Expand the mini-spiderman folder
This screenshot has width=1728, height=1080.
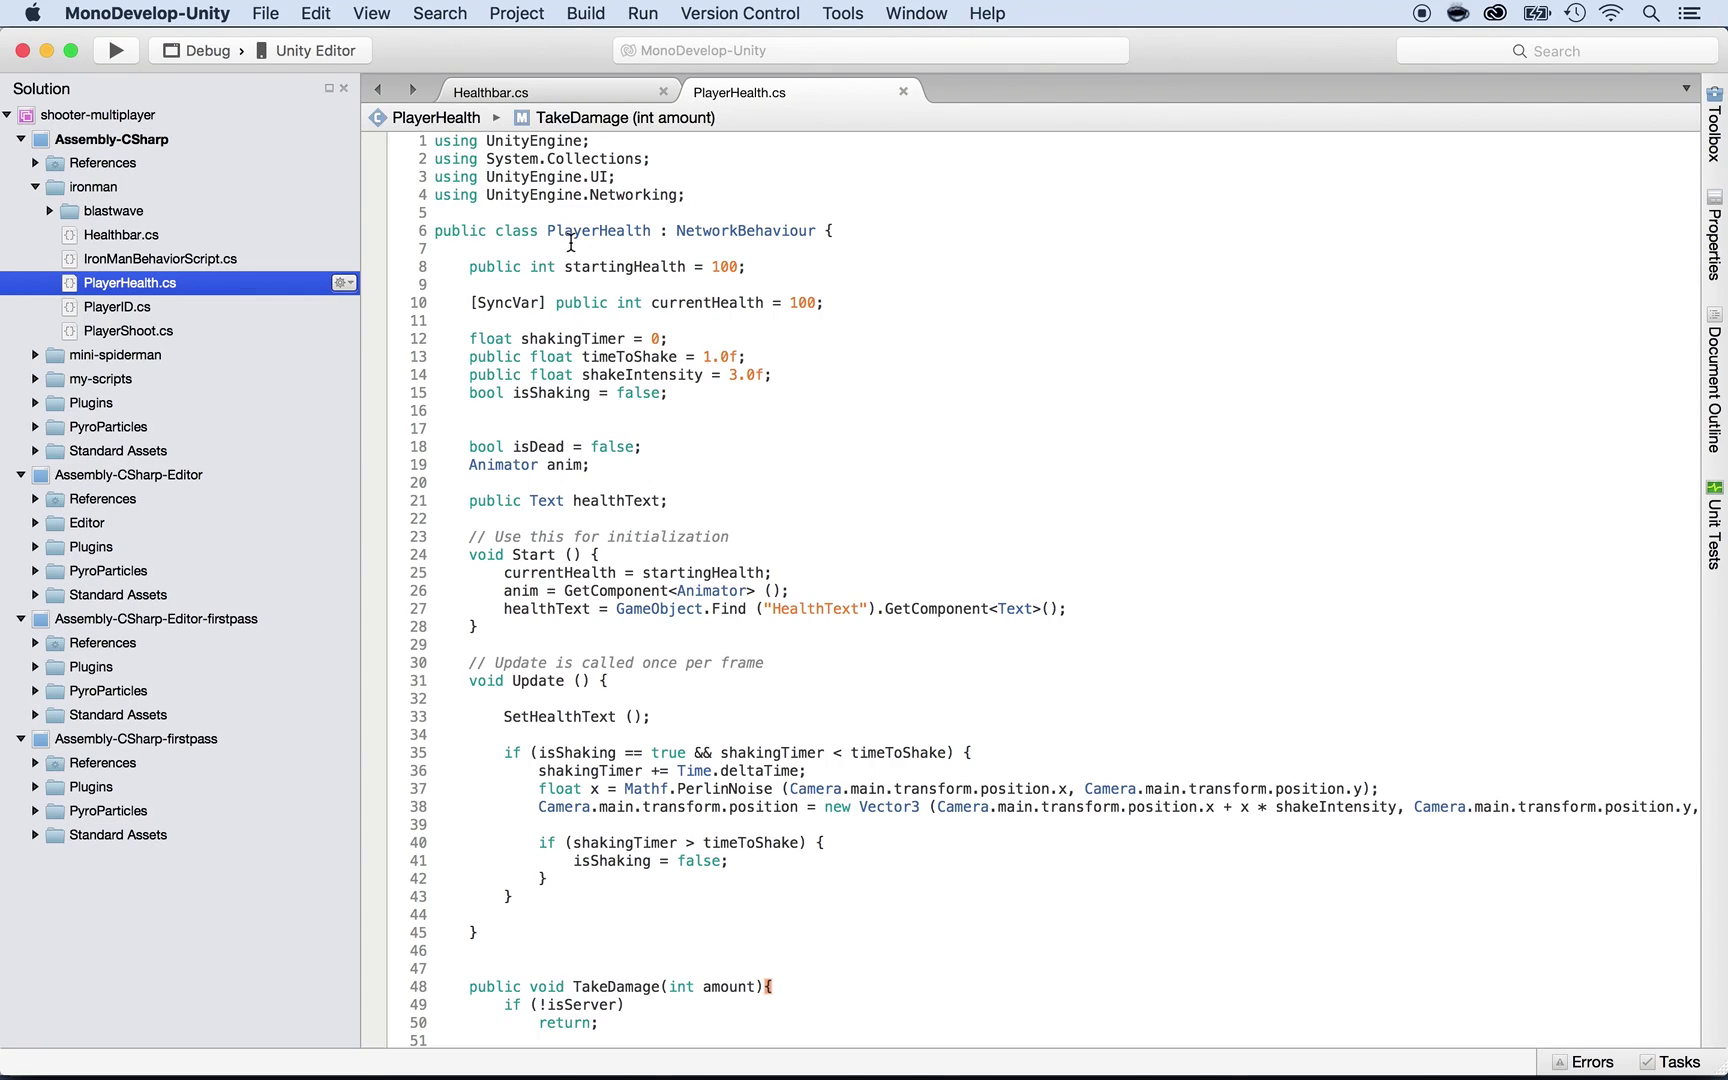[x=35, y=355]
